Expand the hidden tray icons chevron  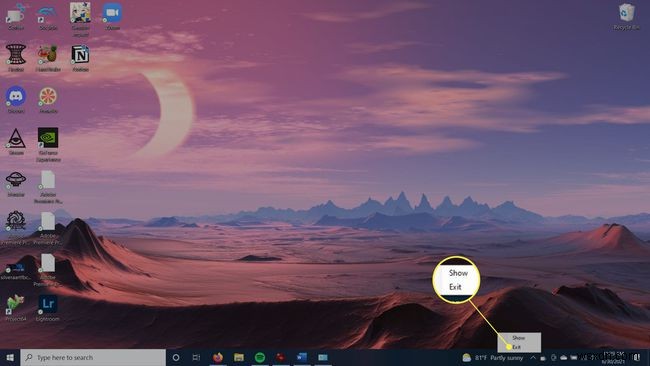(533, 357)
